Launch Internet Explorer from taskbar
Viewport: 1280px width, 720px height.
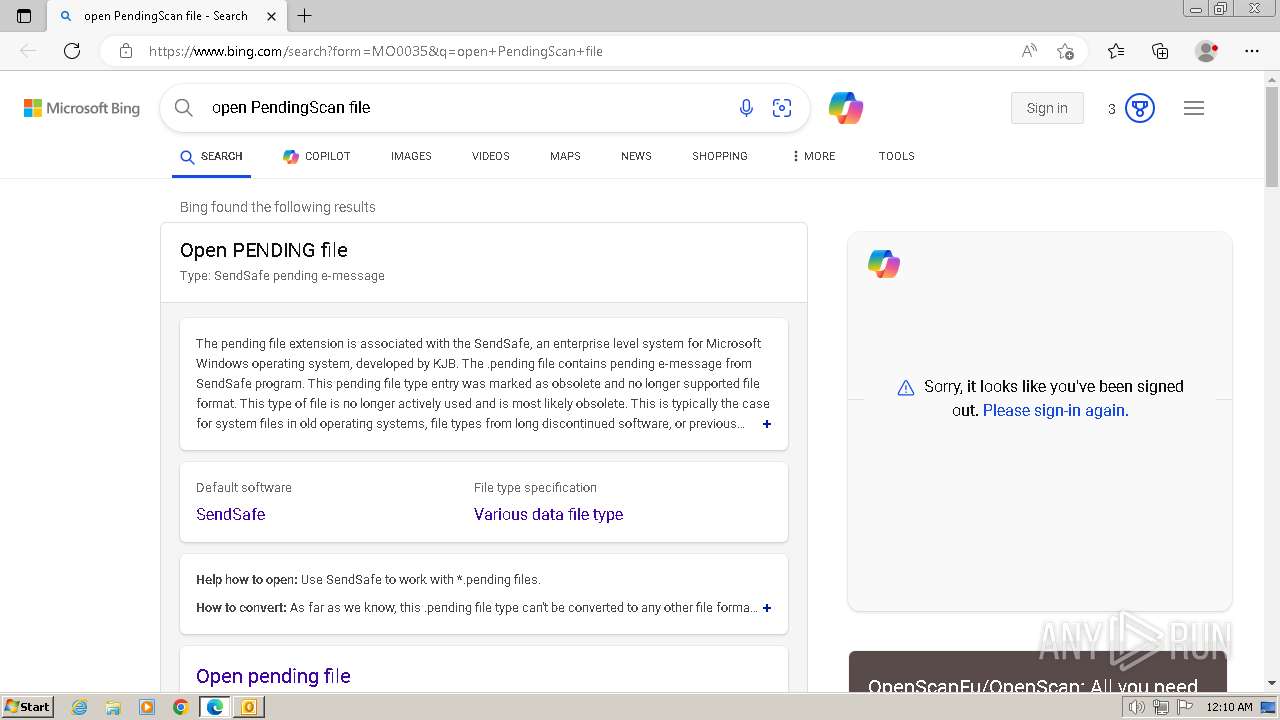pyautogui.click(x=80, y=707)
